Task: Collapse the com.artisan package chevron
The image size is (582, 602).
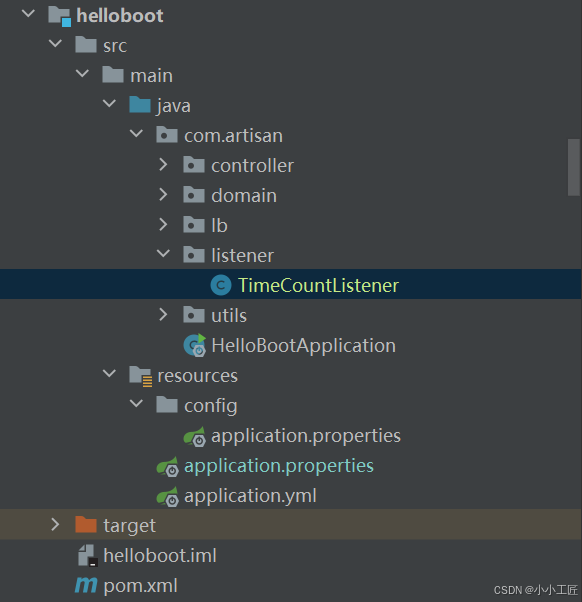Action: click(x=136, y=134)
